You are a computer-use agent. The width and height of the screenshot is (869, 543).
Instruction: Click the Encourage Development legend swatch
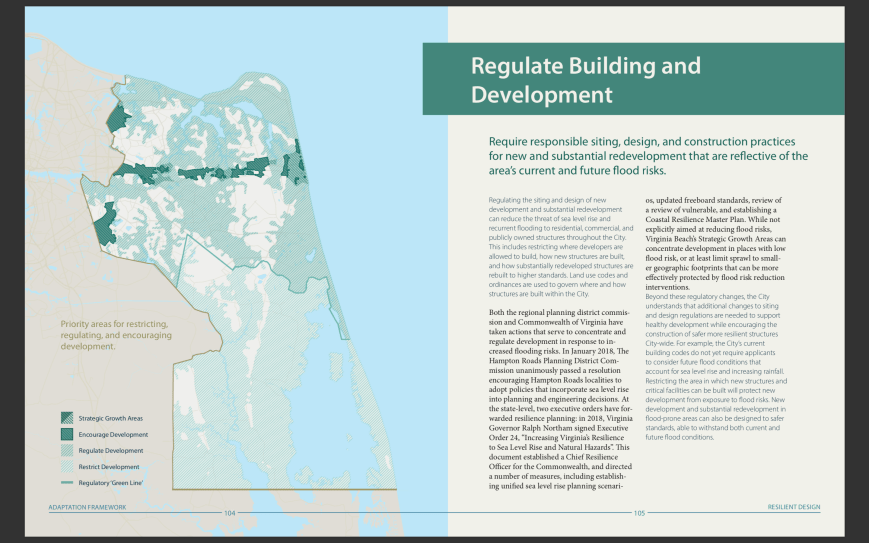coord(66,434)
